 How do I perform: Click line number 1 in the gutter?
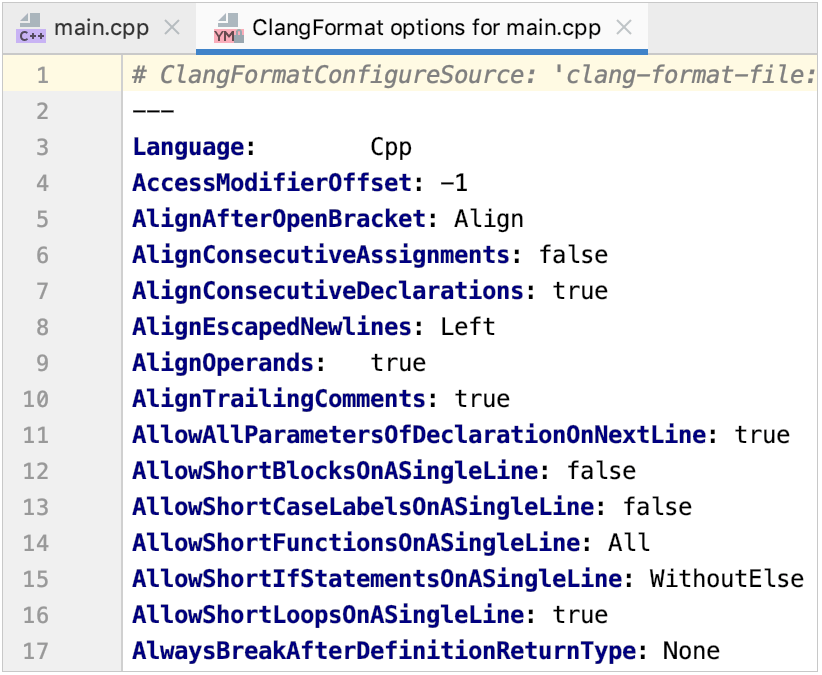click(x=40, y=74)
